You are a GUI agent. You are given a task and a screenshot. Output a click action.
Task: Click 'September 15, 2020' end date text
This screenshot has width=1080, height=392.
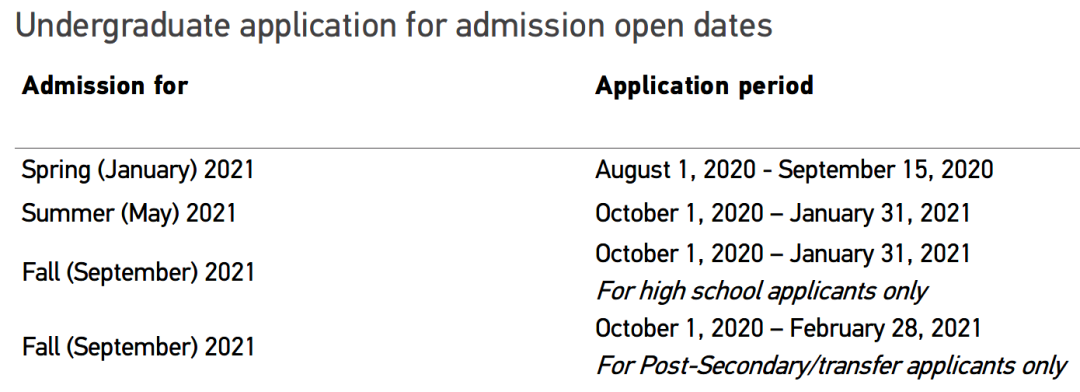886,169
